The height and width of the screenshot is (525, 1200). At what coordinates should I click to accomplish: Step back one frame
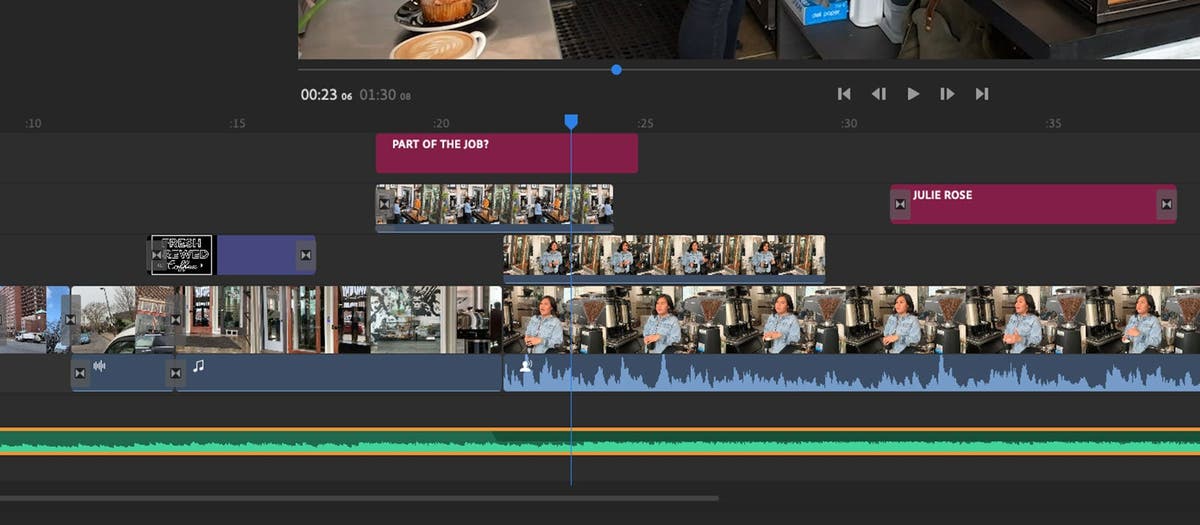click(879, 94)
